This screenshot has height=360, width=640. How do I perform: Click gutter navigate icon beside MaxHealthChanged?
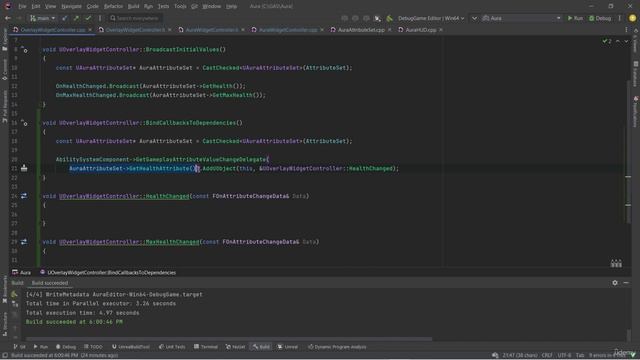24,242
